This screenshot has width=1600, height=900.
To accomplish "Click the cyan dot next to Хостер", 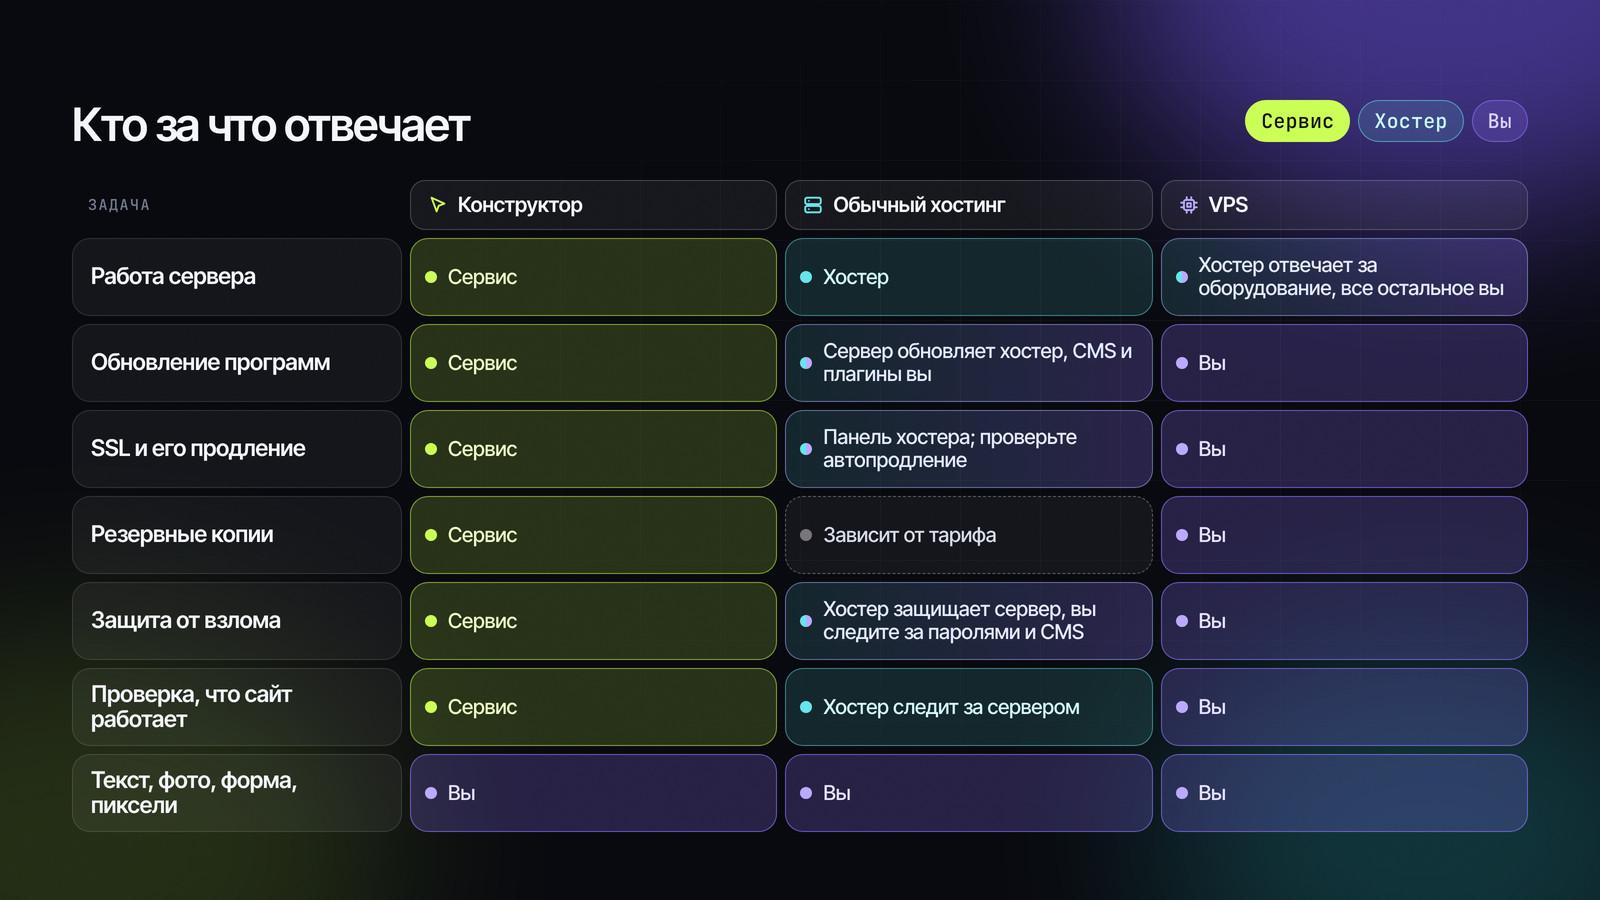I will [806, 277].
